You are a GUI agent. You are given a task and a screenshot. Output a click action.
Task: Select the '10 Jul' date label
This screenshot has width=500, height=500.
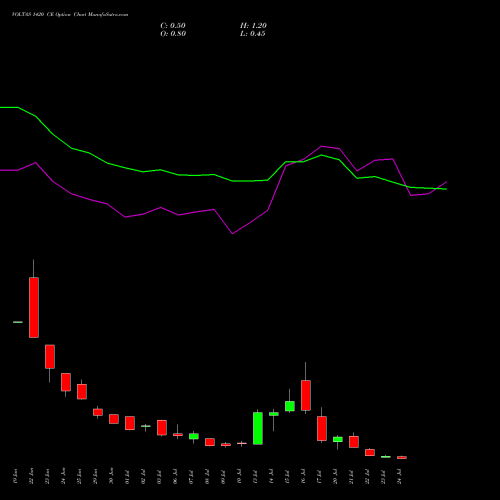tap(239, 477)
